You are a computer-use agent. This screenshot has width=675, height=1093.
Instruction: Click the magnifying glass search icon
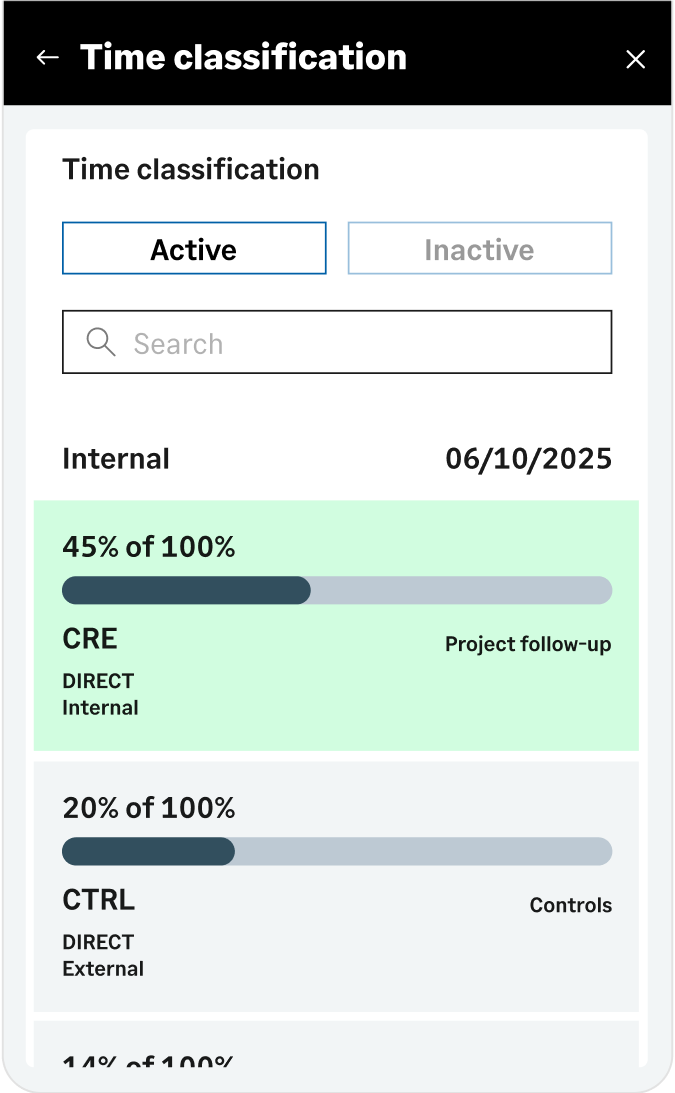[x=100, y=342]
